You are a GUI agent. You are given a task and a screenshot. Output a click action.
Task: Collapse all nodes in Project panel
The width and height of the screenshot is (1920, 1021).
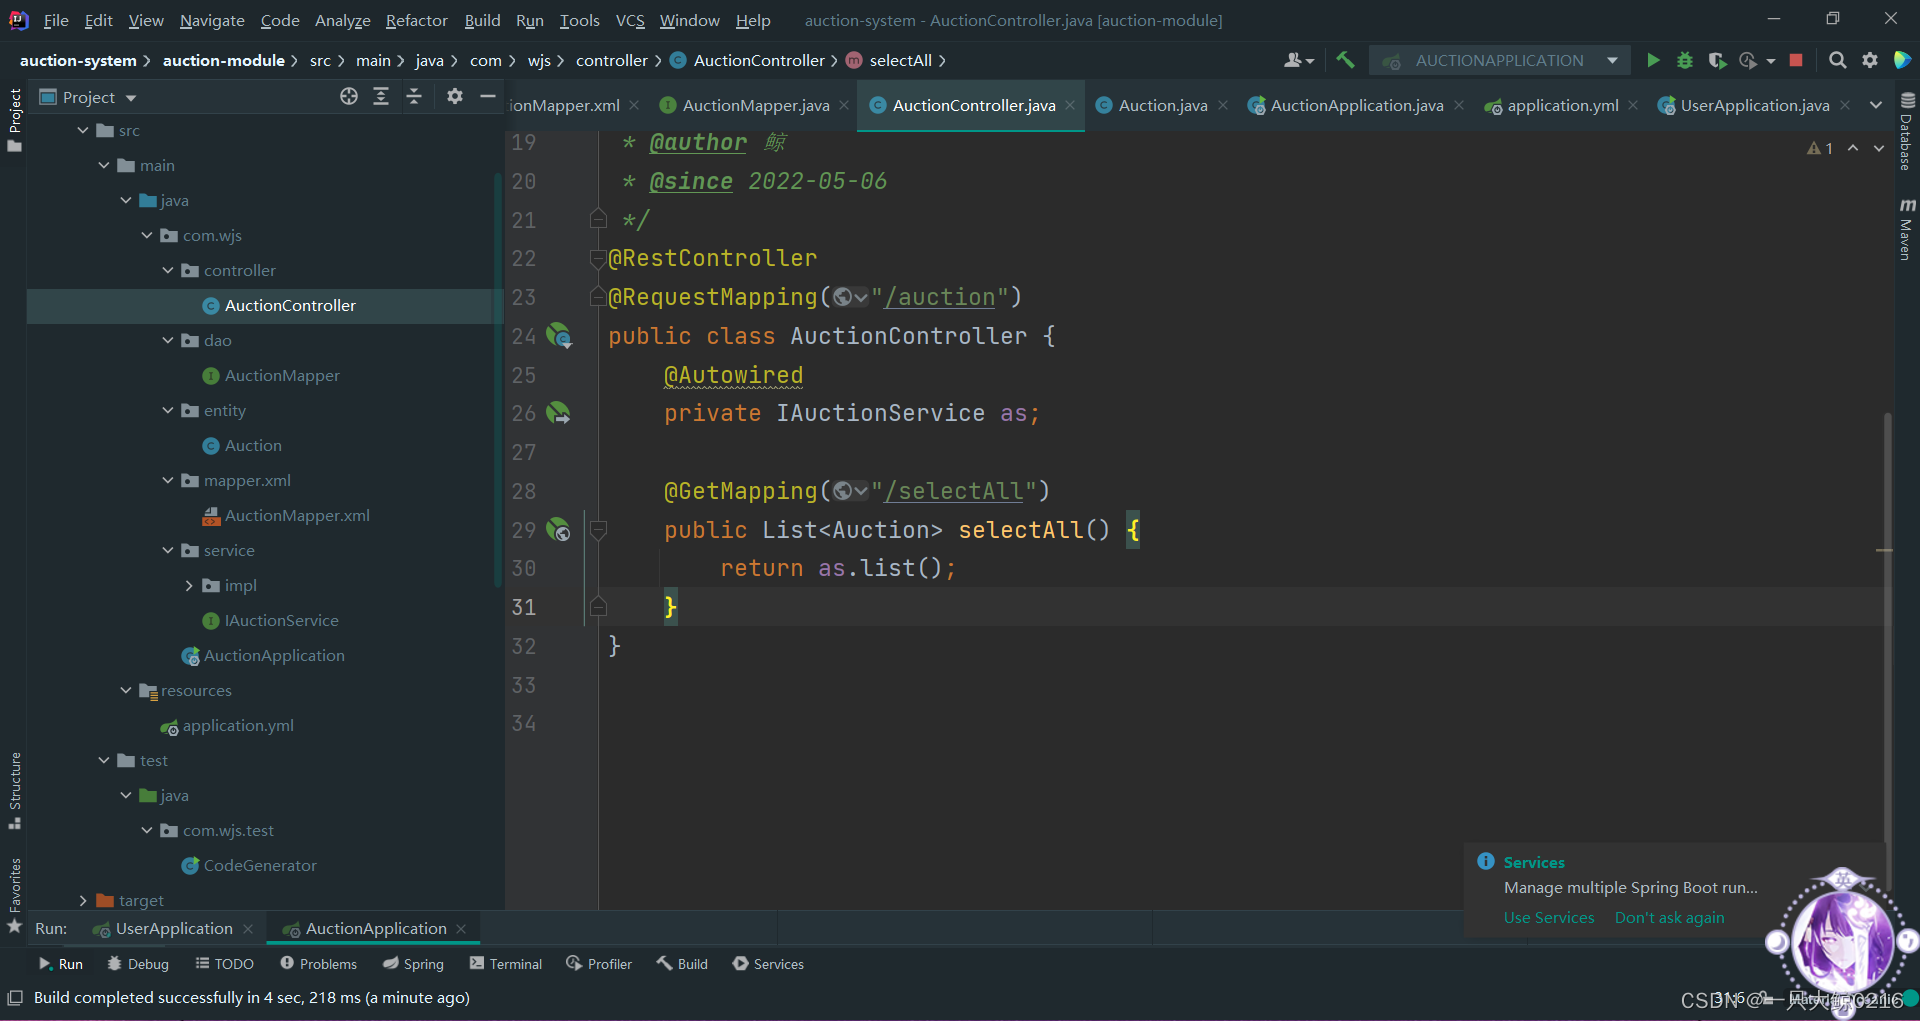(414, 97)
